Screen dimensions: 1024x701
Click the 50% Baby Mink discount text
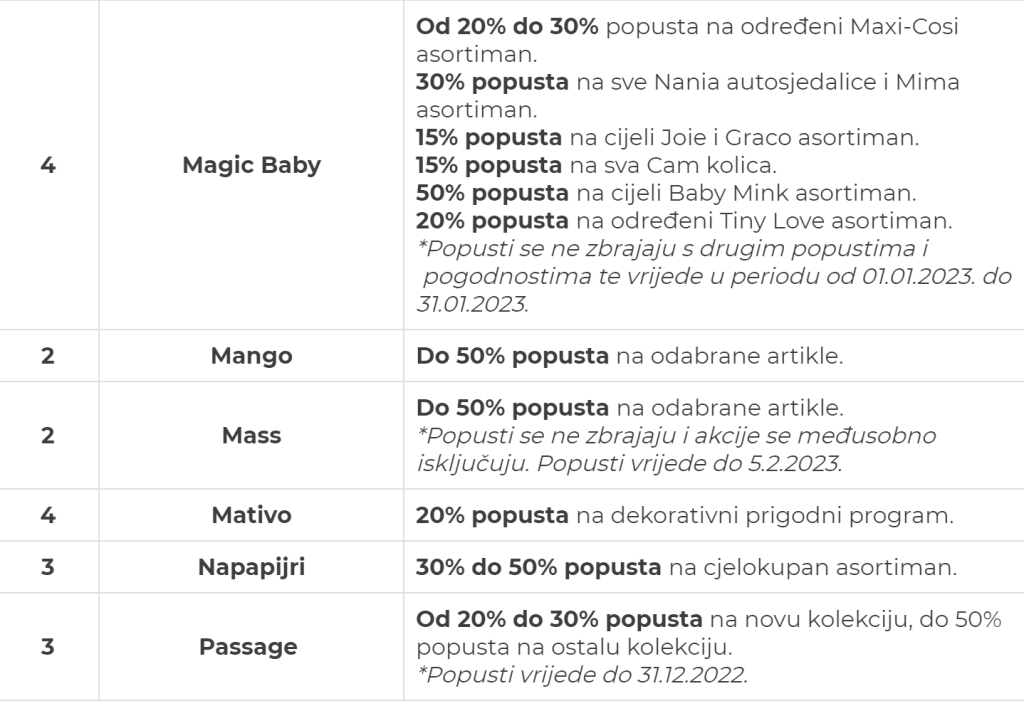point(666,193)
